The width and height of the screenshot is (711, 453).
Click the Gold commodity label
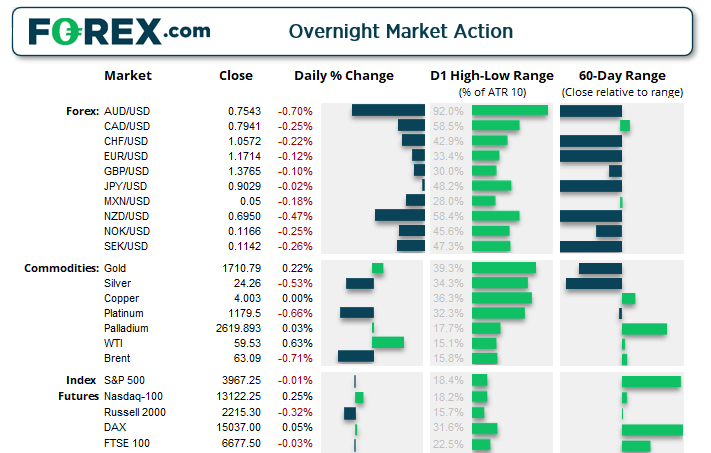click(x=116, y=268)
